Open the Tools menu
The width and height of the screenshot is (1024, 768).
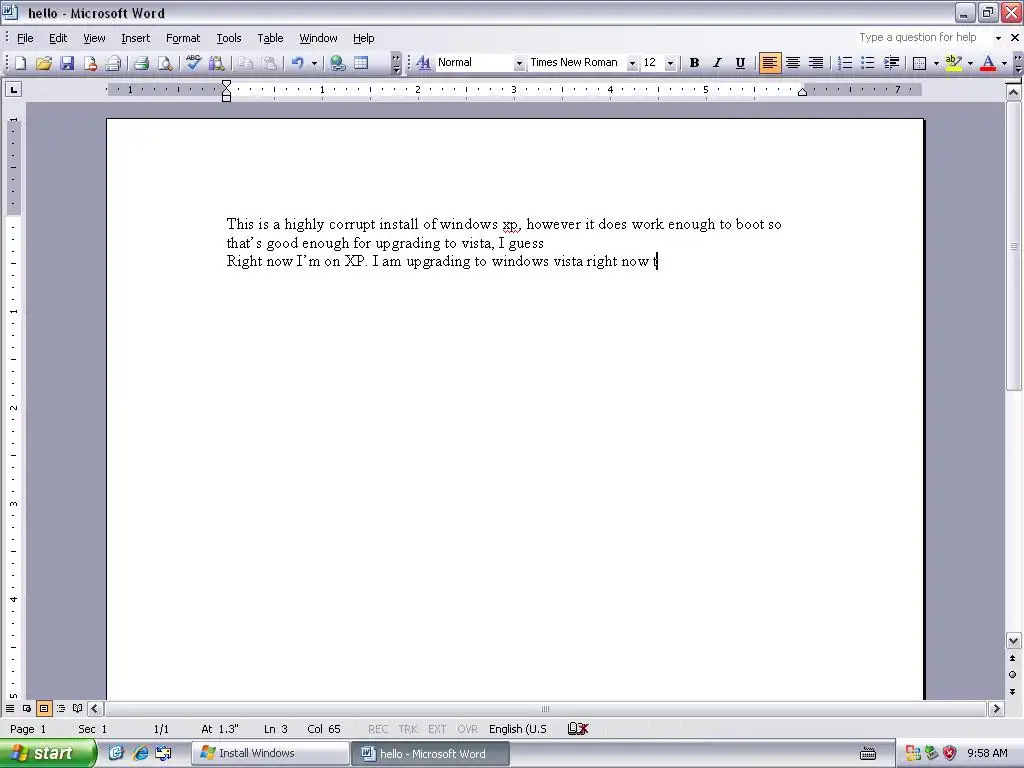click(229, 38)
